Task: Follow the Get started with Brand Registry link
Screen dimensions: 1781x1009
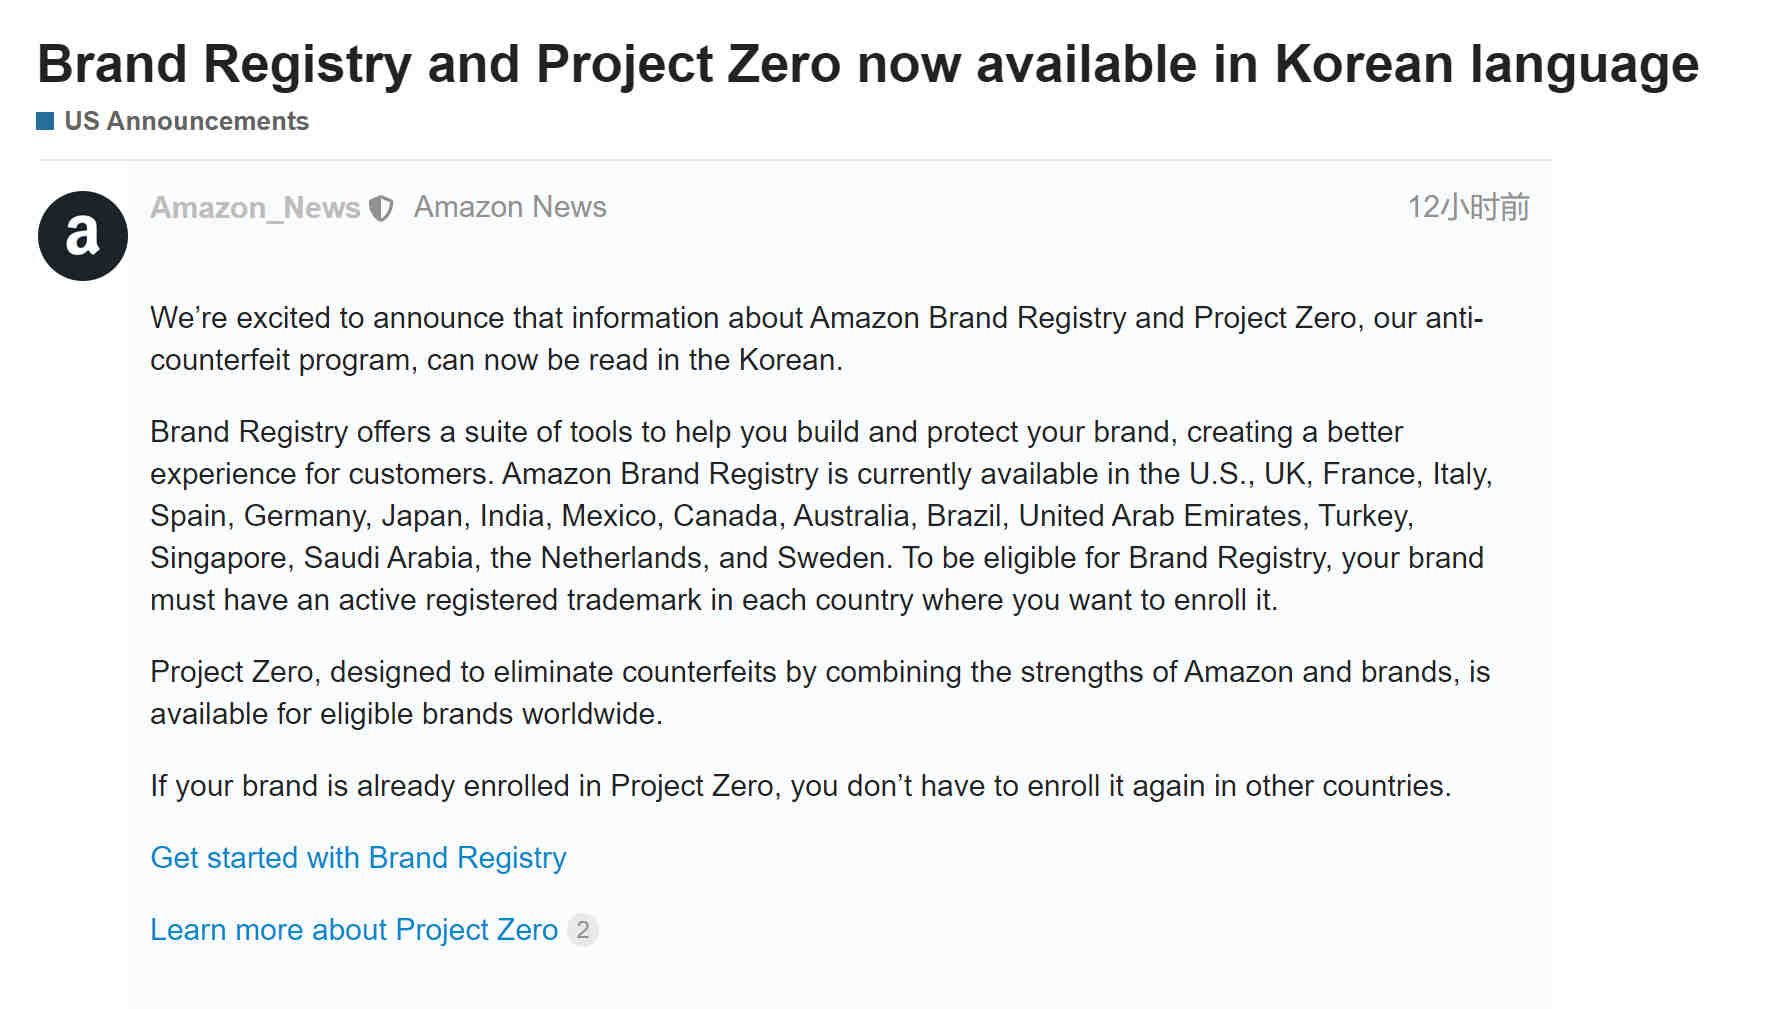Action: coord(358,858)
